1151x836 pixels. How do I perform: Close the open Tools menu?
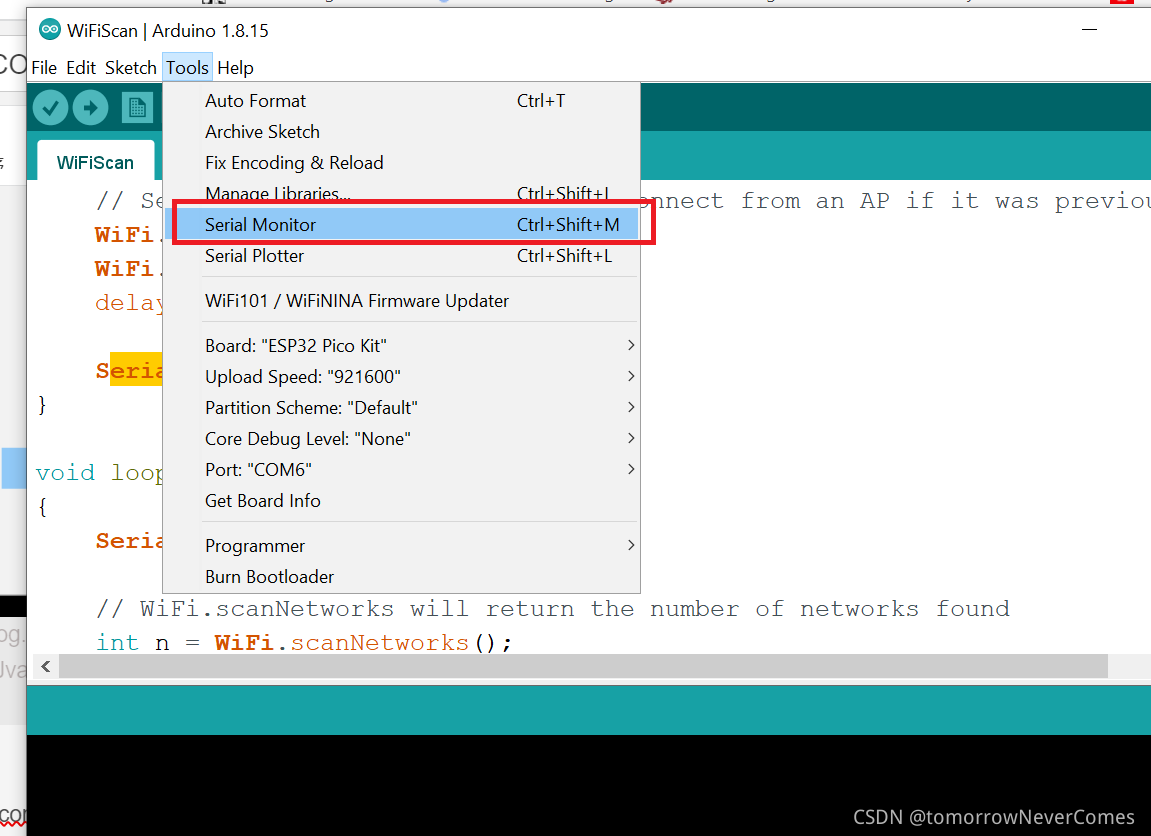(187, 68)
